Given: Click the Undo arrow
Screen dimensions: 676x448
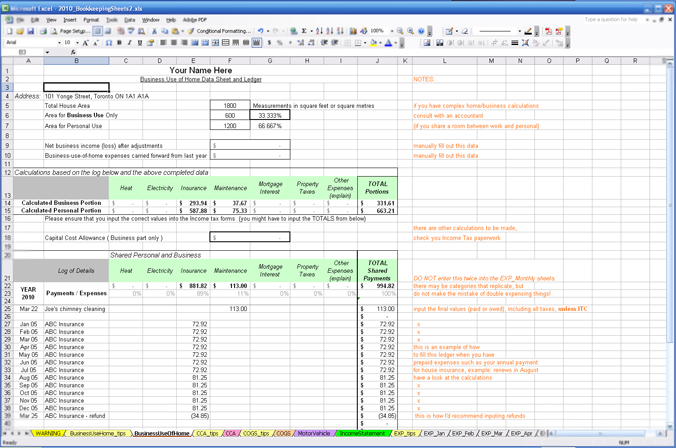Looking at the screenshot, I should [x=260, y=31].
